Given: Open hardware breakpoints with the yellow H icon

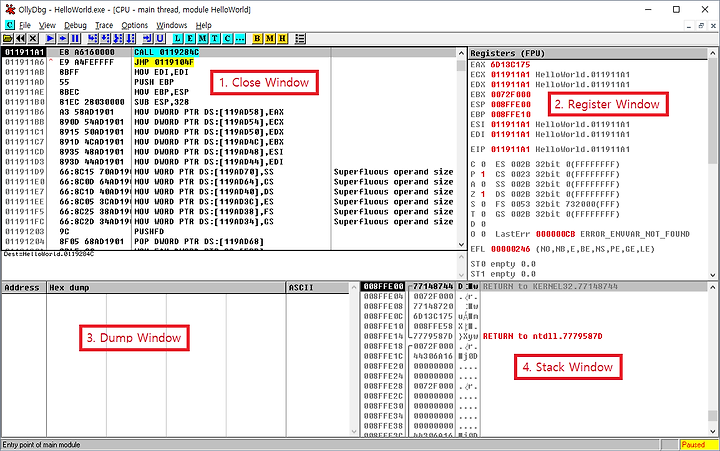Looking at the screenshot, I should click(282, 39).
